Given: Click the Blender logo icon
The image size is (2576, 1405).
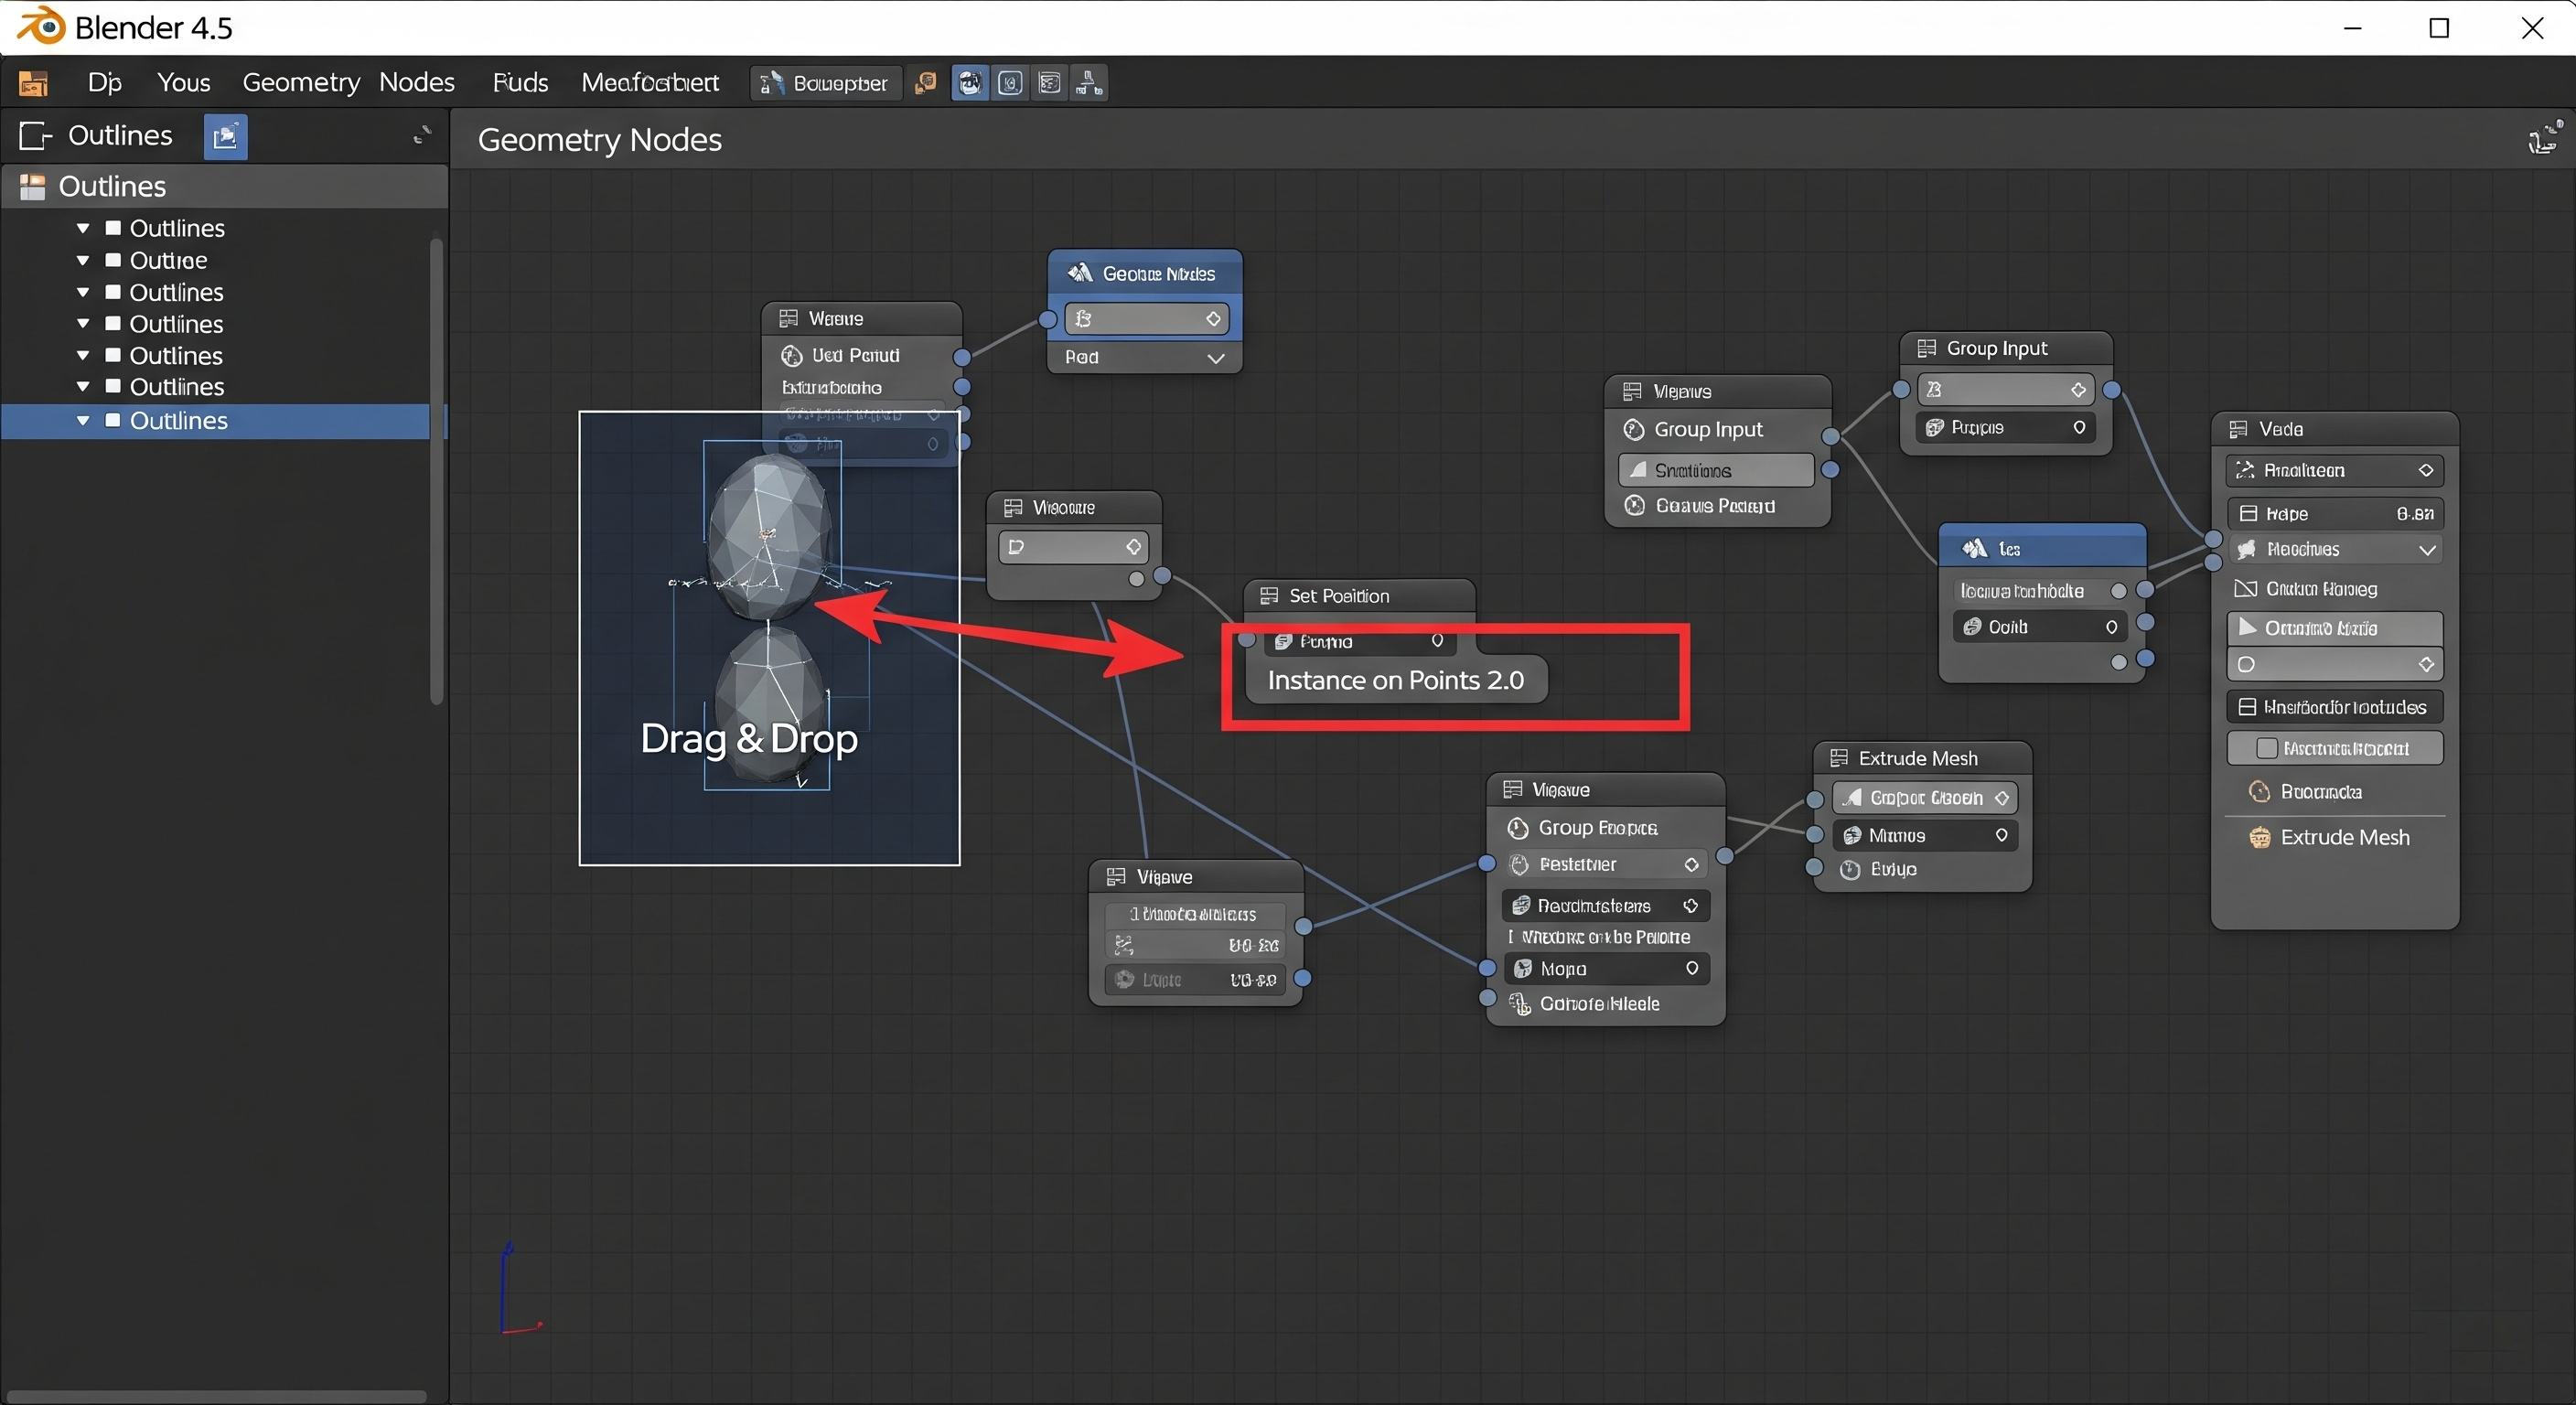Looking at the screenshot, I should [x=38, y=26].
